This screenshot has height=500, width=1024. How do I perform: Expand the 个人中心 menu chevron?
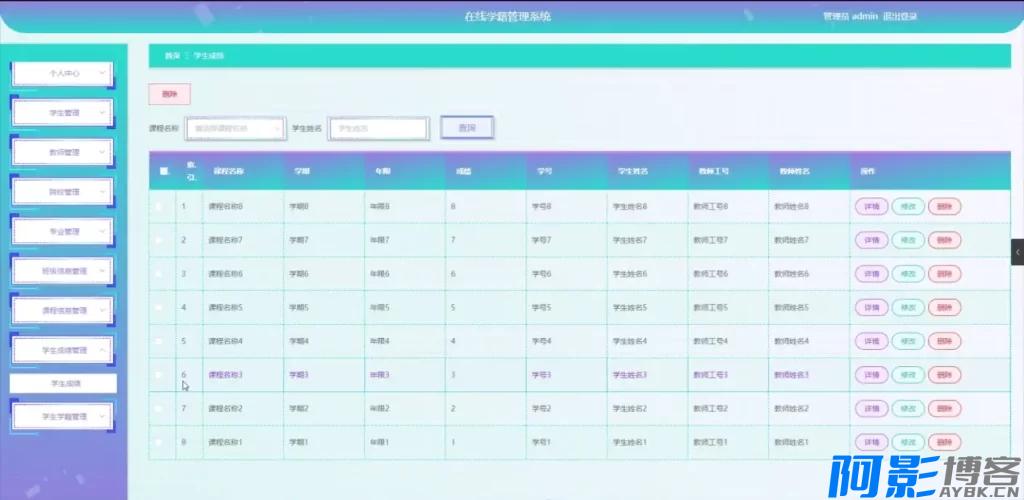click(x=102, y=73)
